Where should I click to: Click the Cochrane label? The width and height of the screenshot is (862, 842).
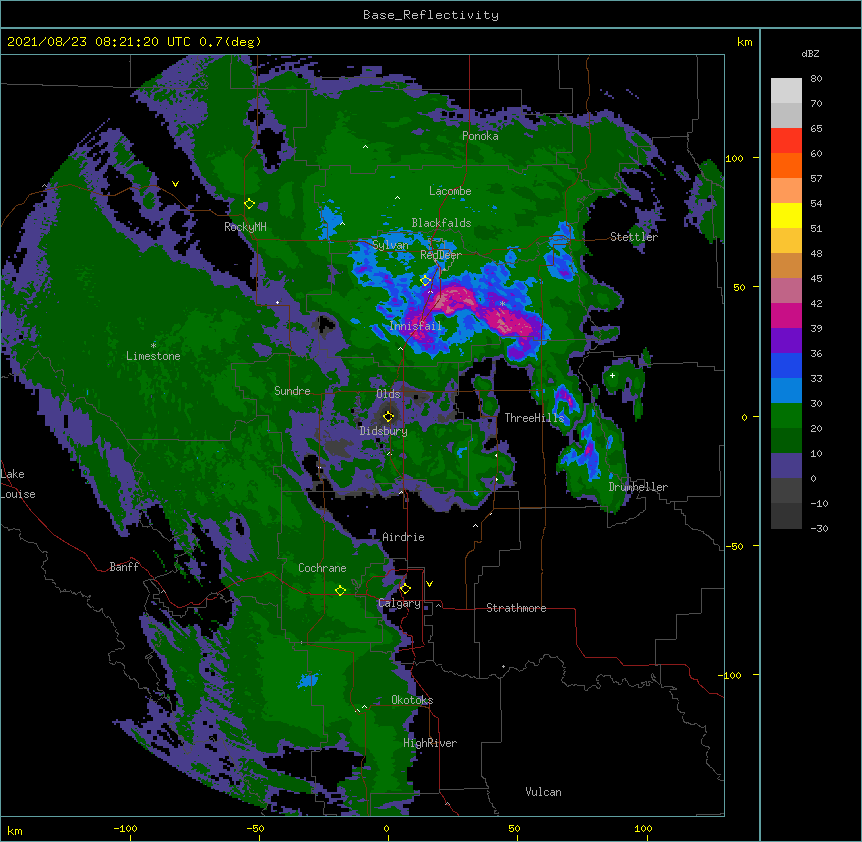point(322,568)
